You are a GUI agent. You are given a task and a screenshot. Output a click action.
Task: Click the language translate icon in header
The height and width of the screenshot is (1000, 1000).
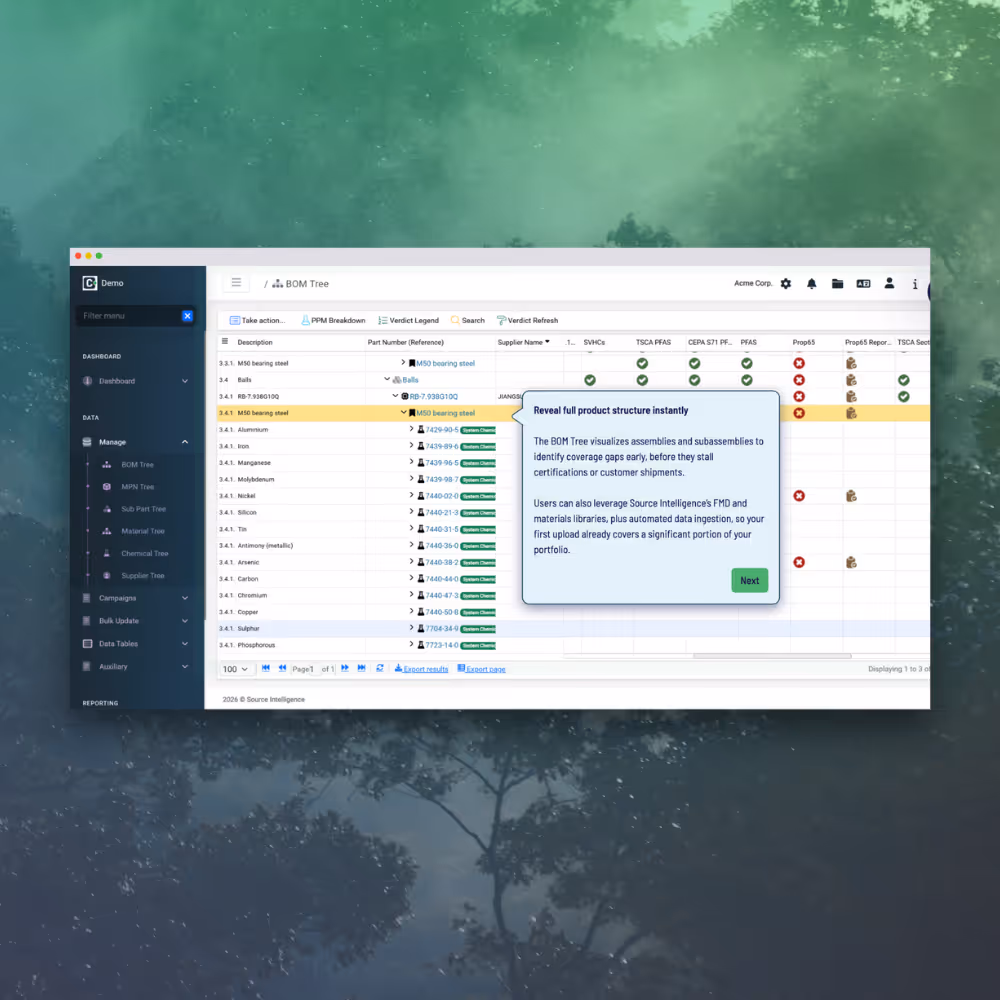point(863,284)
